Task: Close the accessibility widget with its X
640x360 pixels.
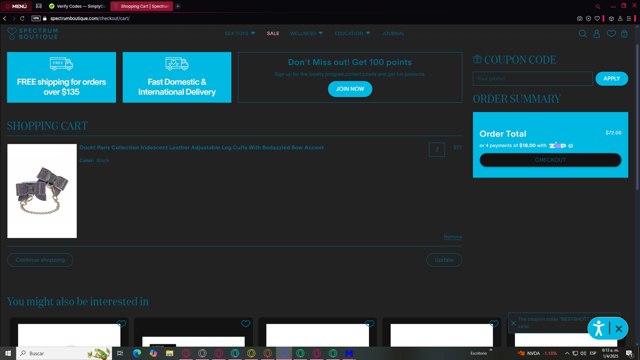Action: tap(619, 329)
